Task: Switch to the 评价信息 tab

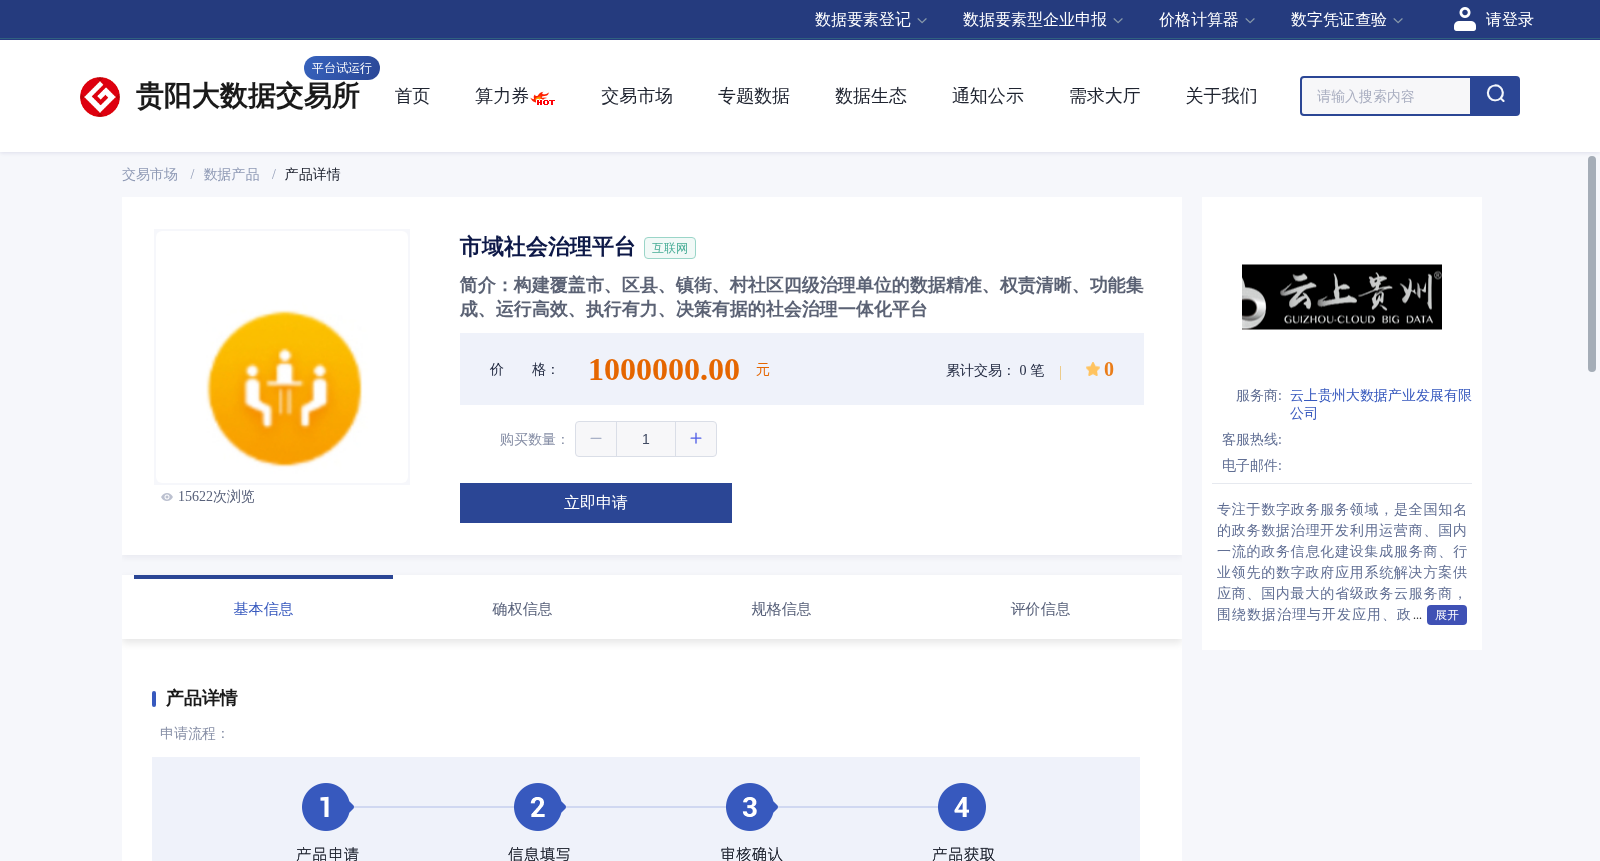Action: 1040,609
